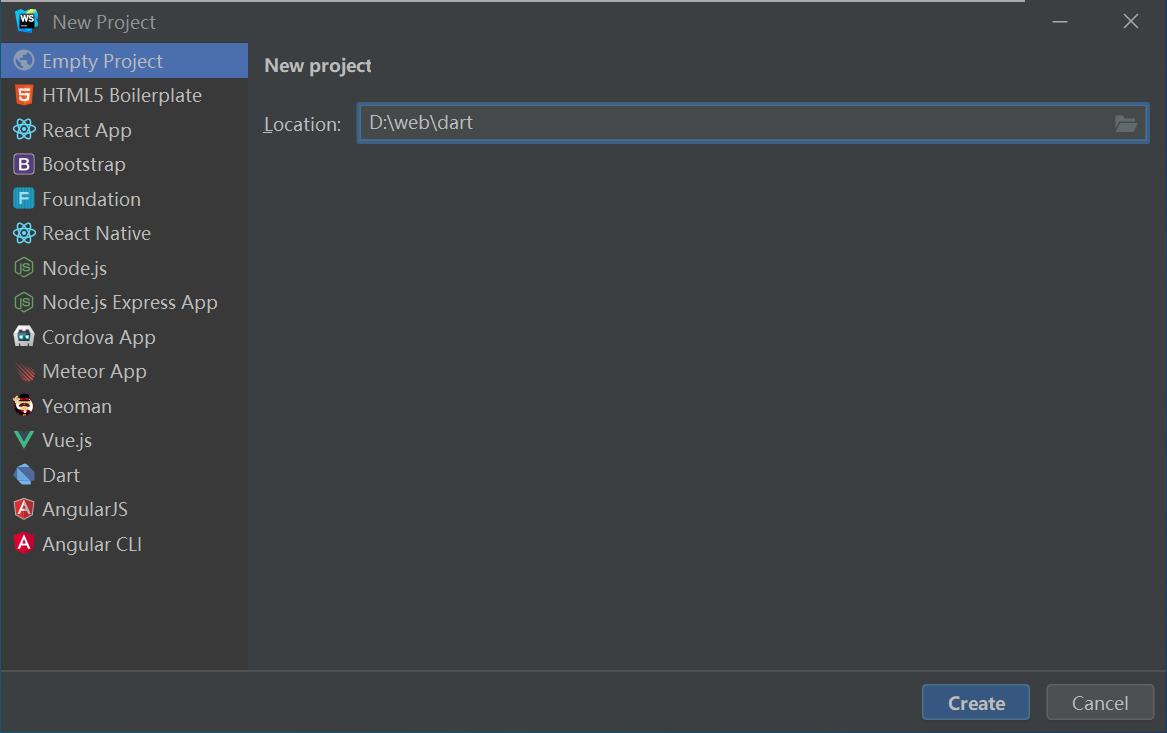Select the Angular CLI icon
This screenshot has width=1167, height=733.
click(x=25, y=543)
